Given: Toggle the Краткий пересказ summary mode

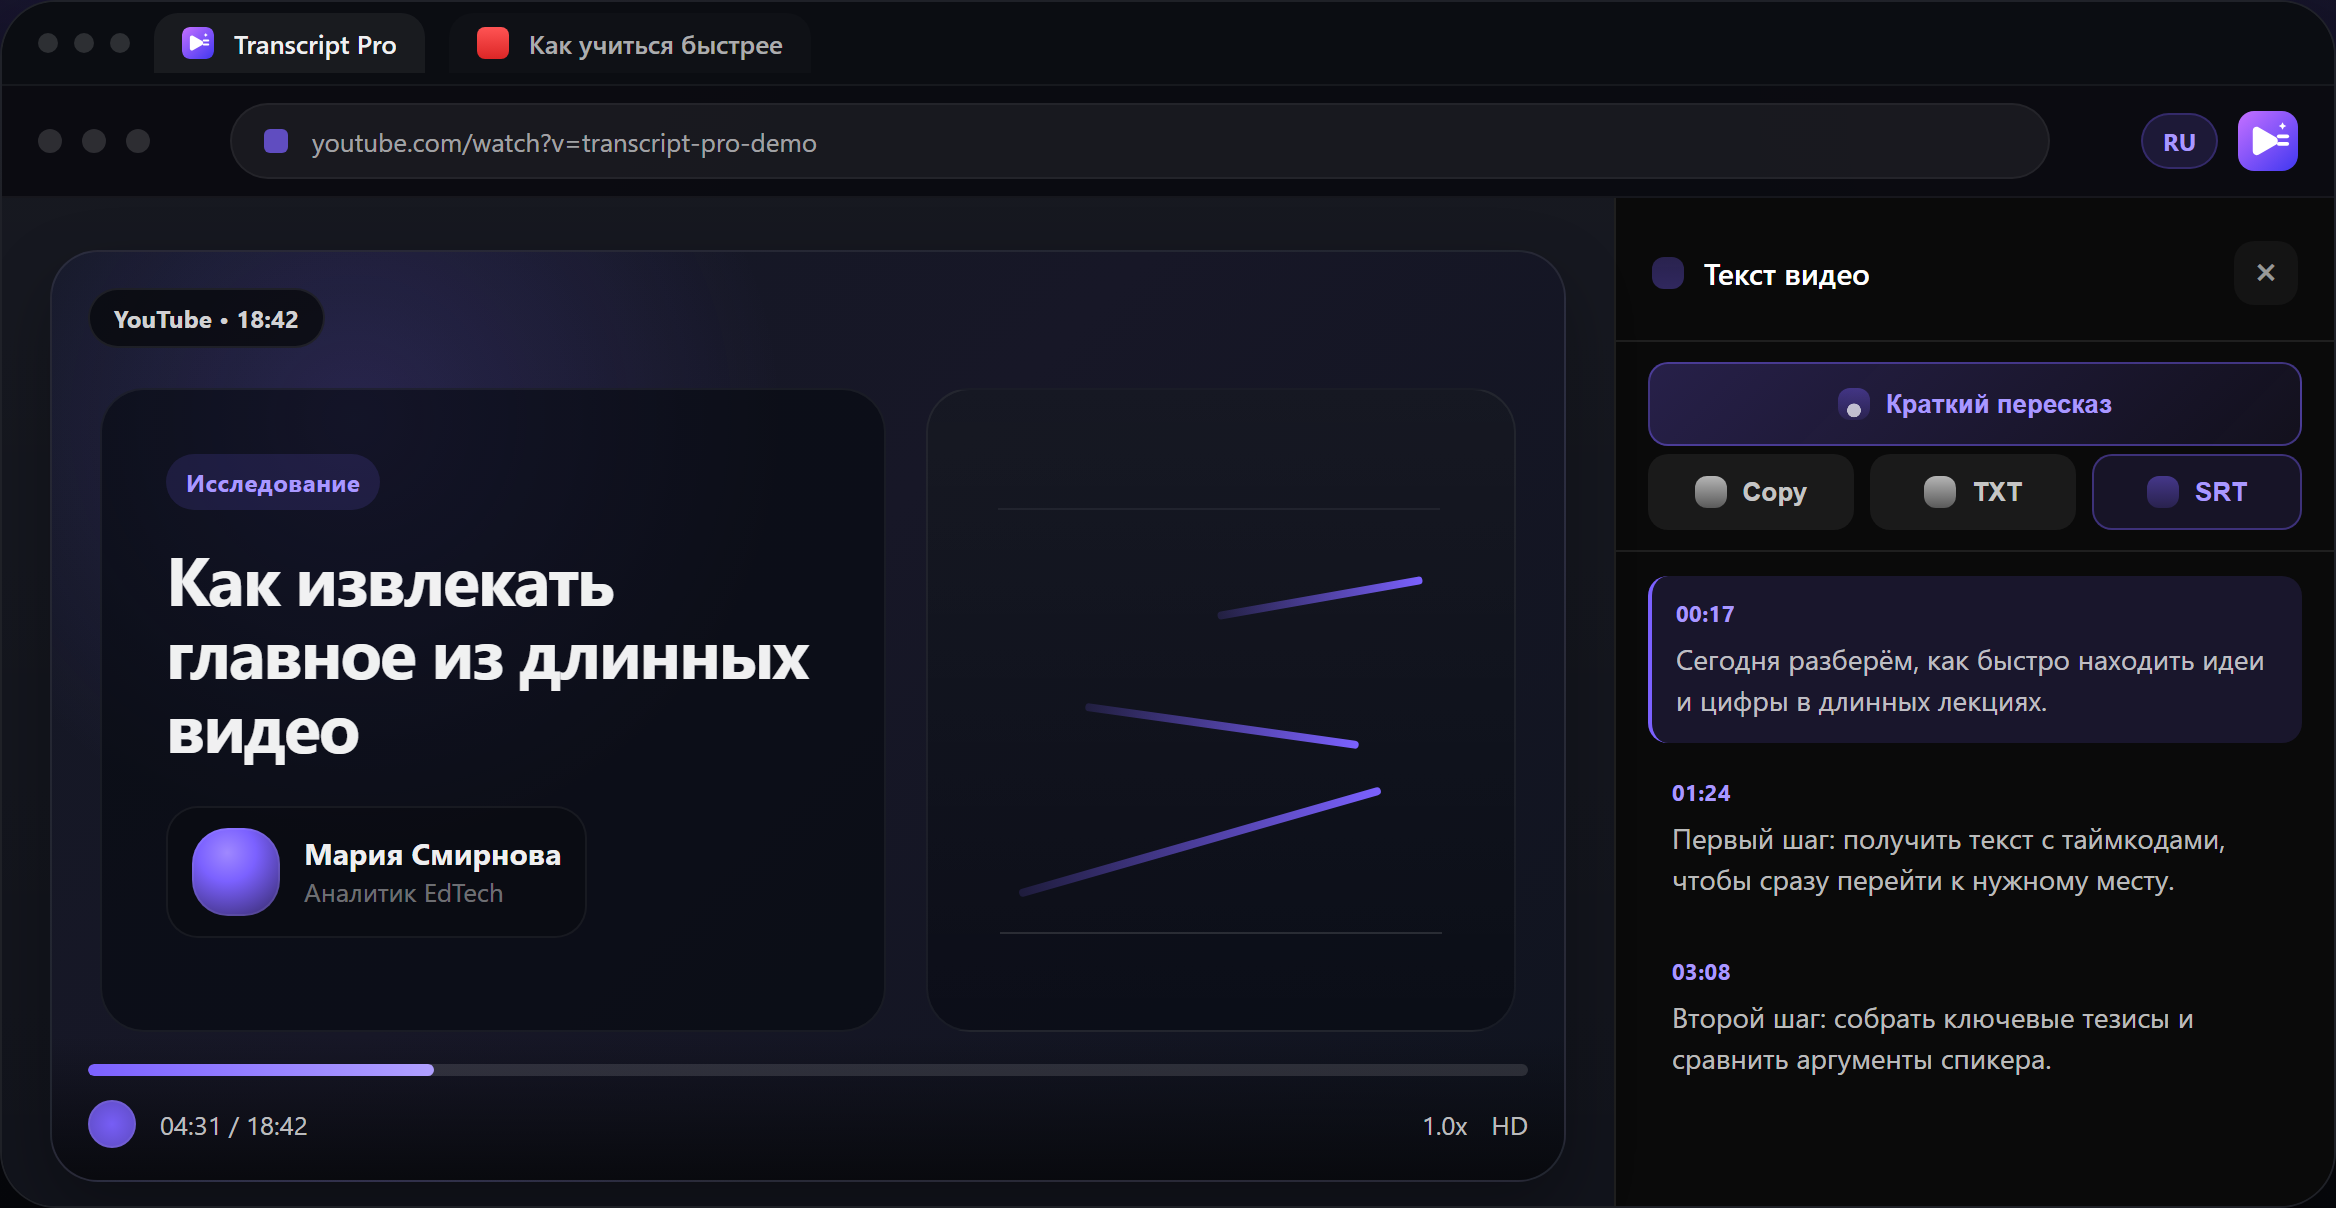Looking at the screenshot, I should 1973,404.
